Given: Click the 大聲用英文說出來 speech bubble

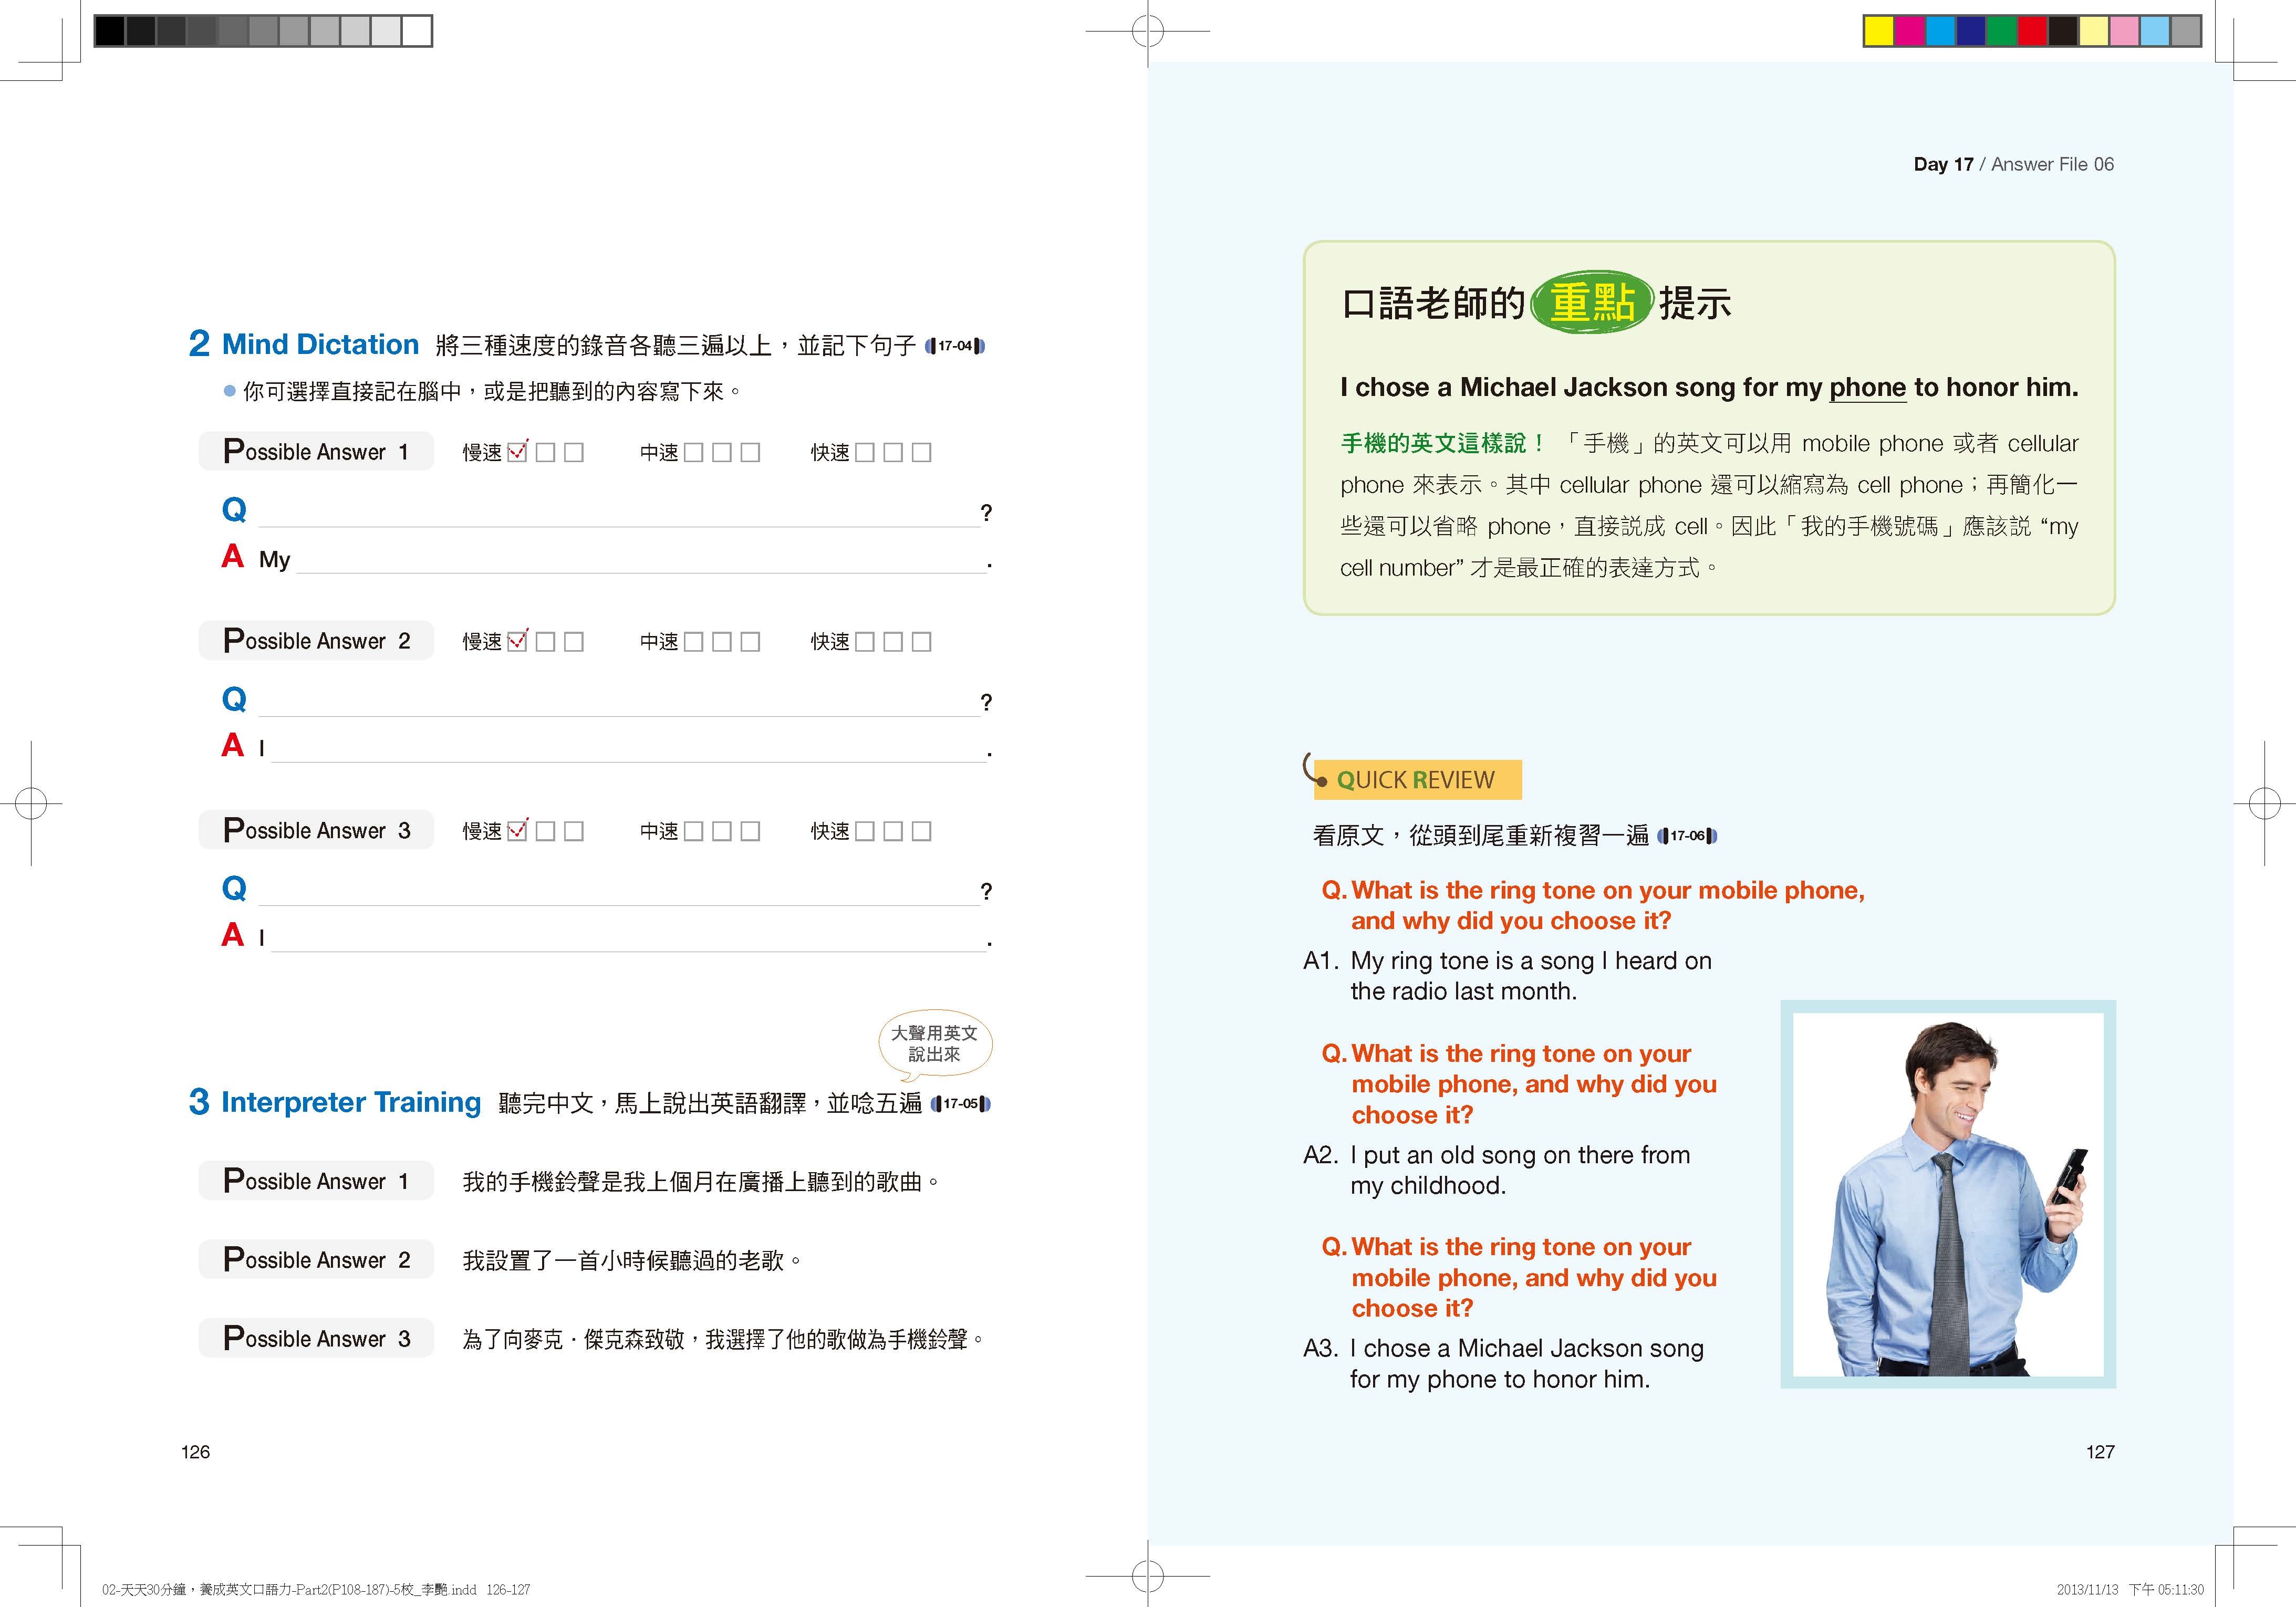Looking at the screenshot, I should [935, 1045].
